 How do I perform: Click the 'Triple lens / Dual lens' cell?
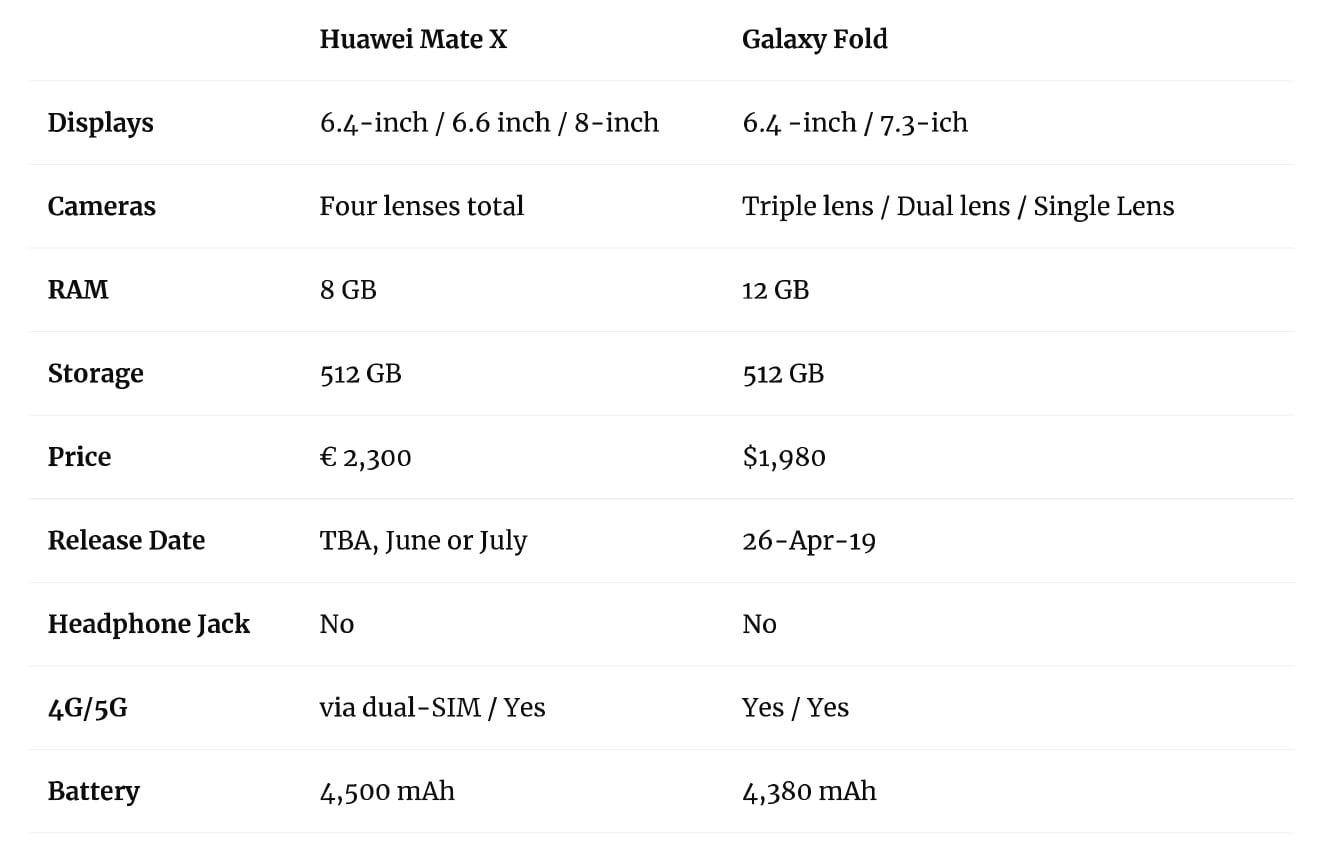[957, 206]
